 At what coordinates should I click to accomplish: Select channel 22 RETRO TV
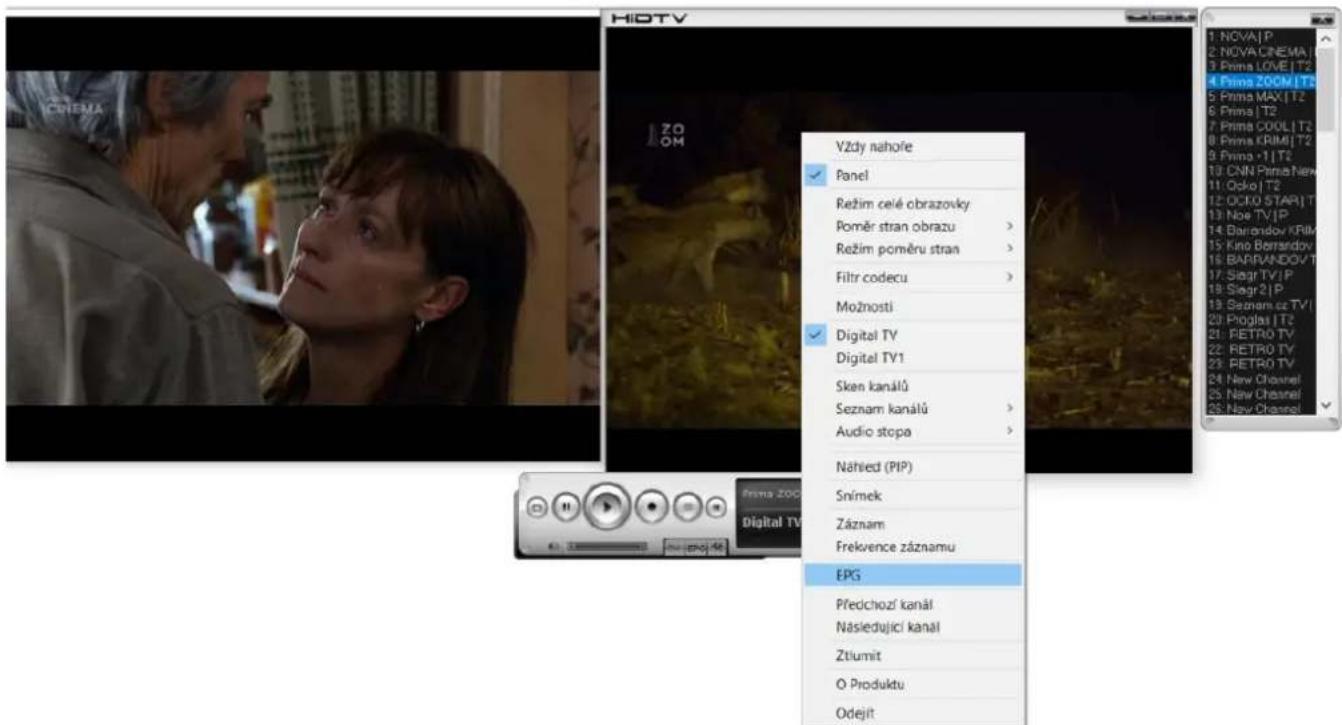click(1260, 349)
